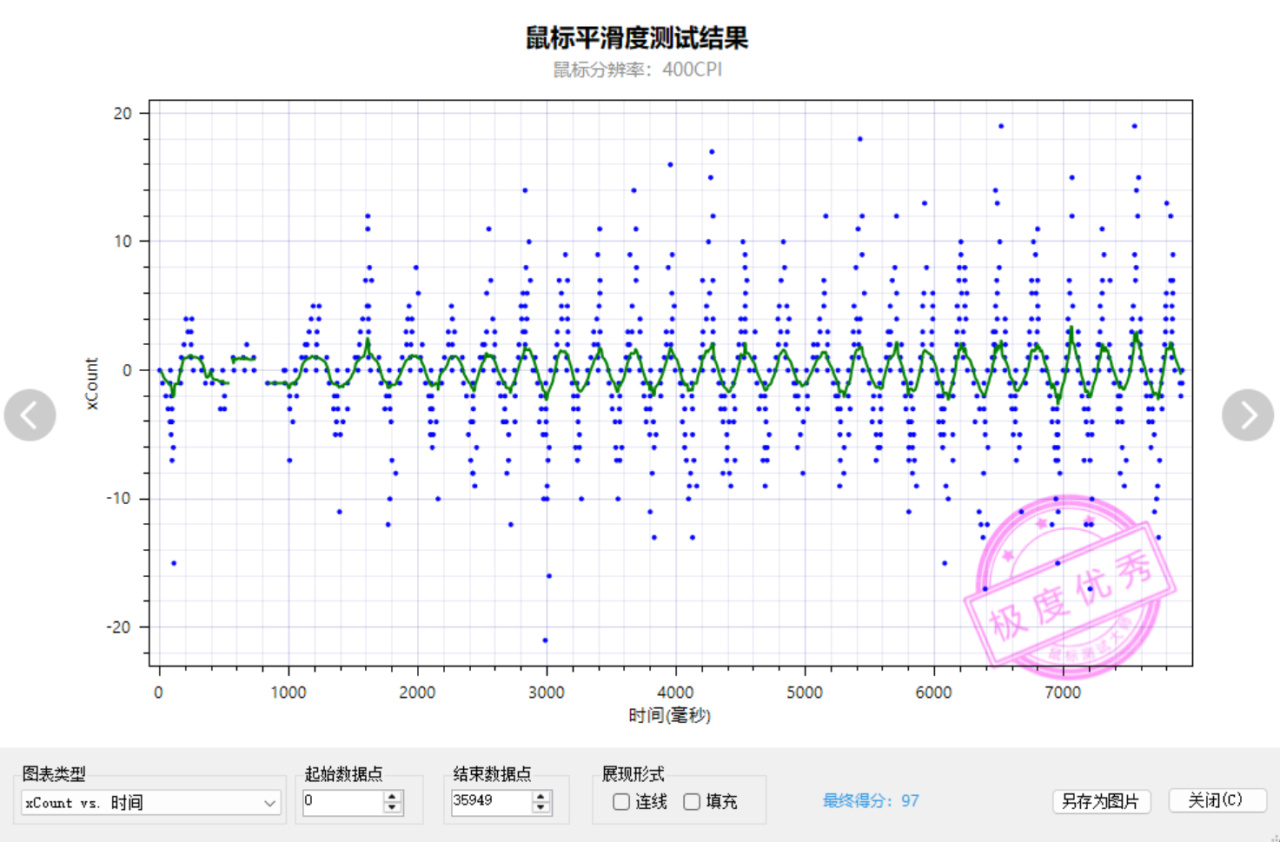The height and width of the screenshot is (842, 1280).
Task: Click the 另存为图片 button
Action: (1101, 802)
